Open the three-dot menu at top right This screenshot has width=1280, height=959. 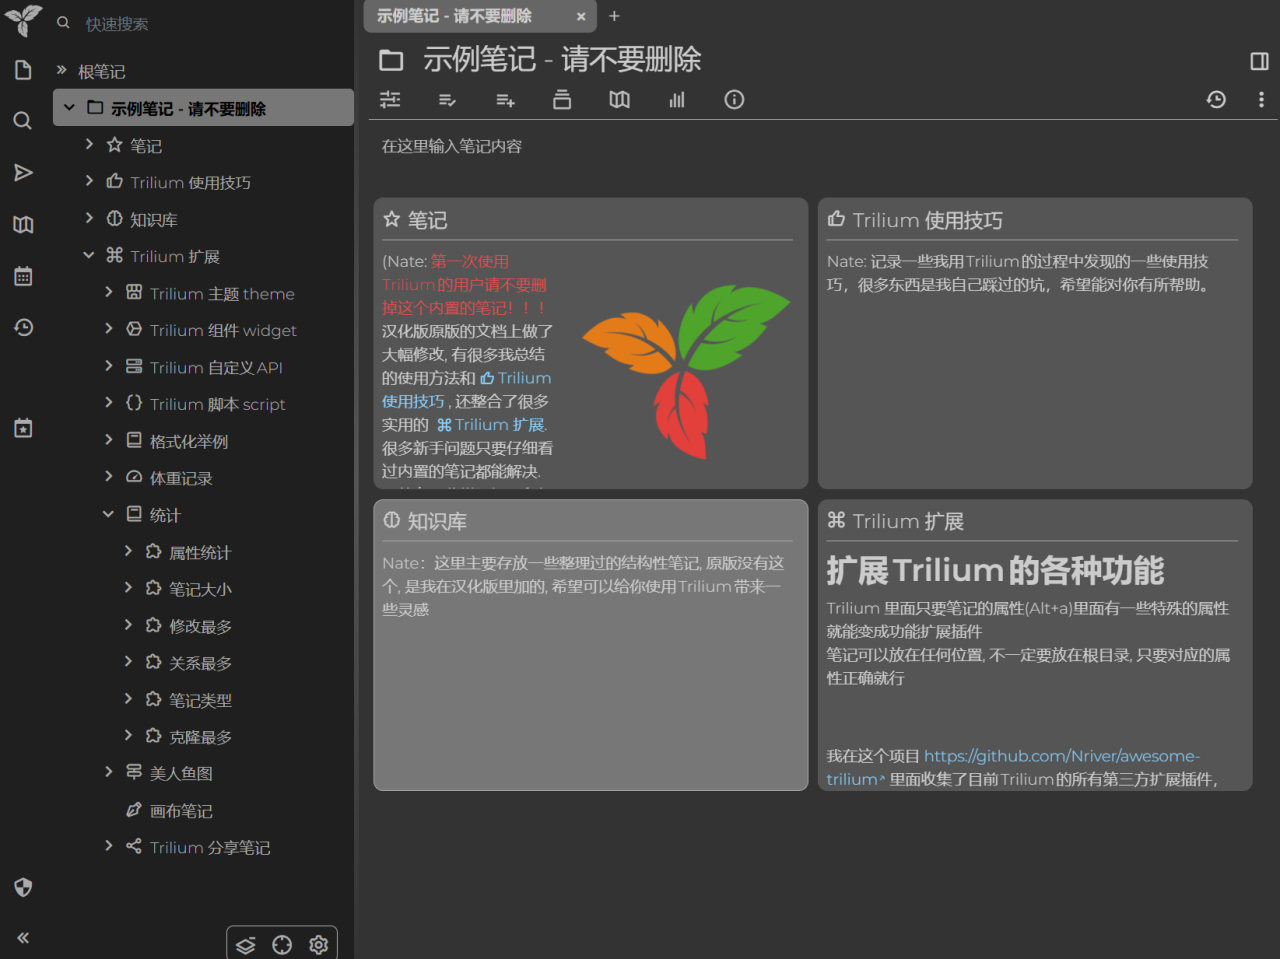coord(1261,99)
